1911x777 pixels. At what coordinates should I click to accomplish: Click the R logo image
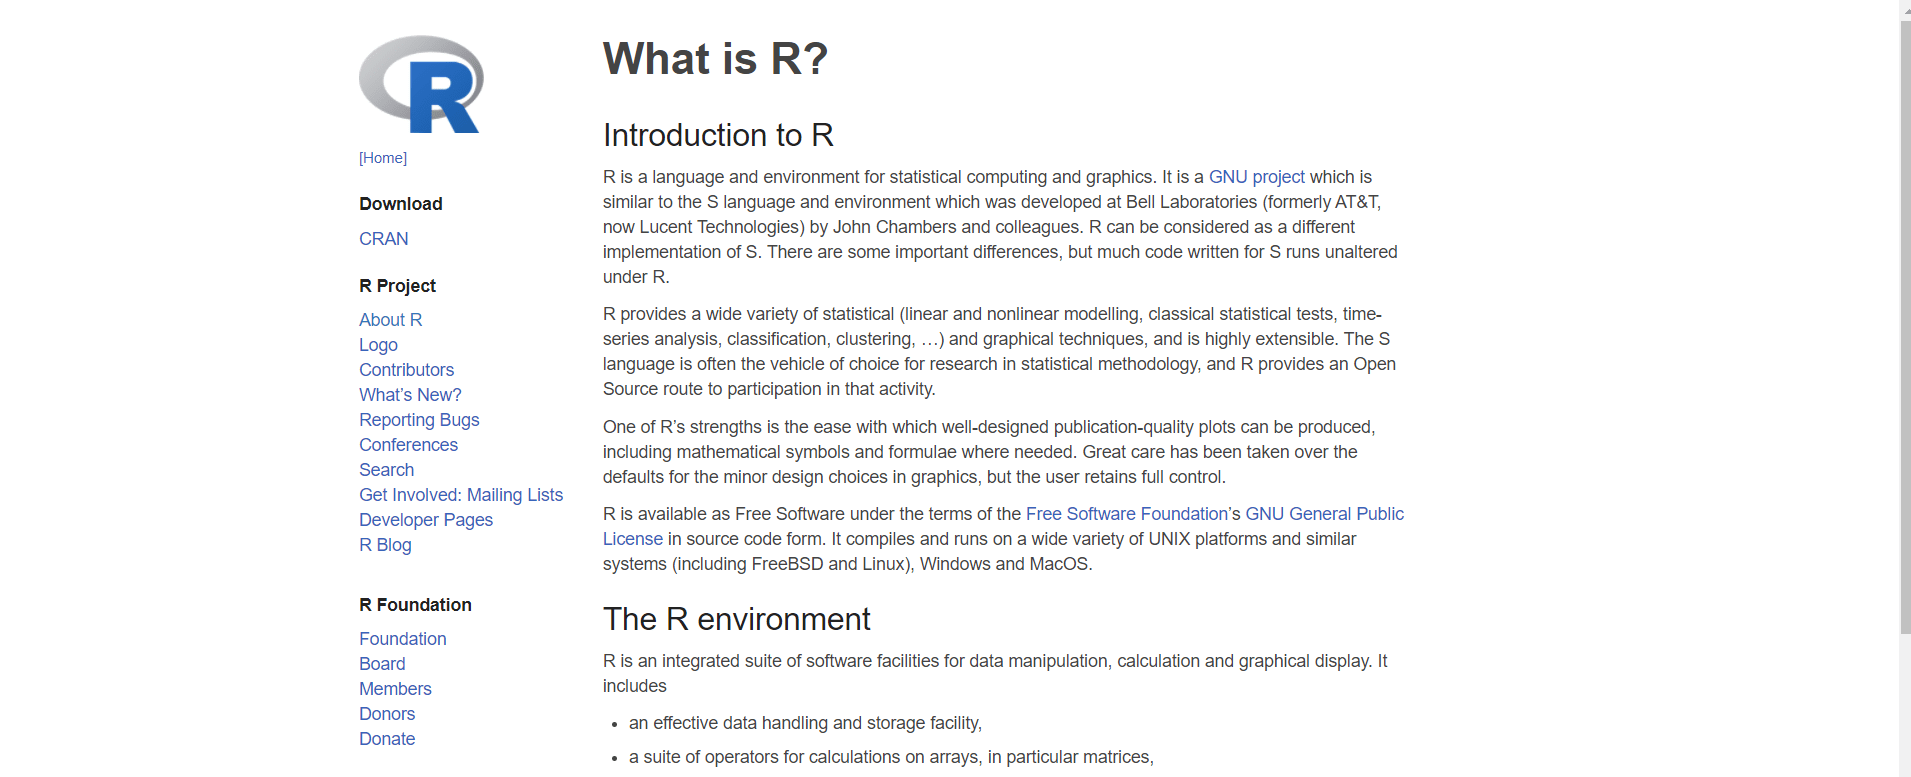click(421, 85)
